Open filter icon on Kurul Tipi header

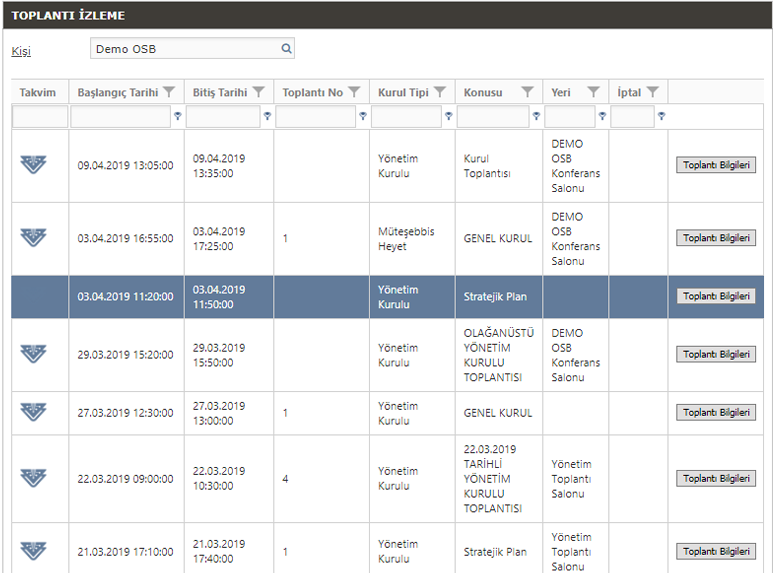tap(439, 92)
